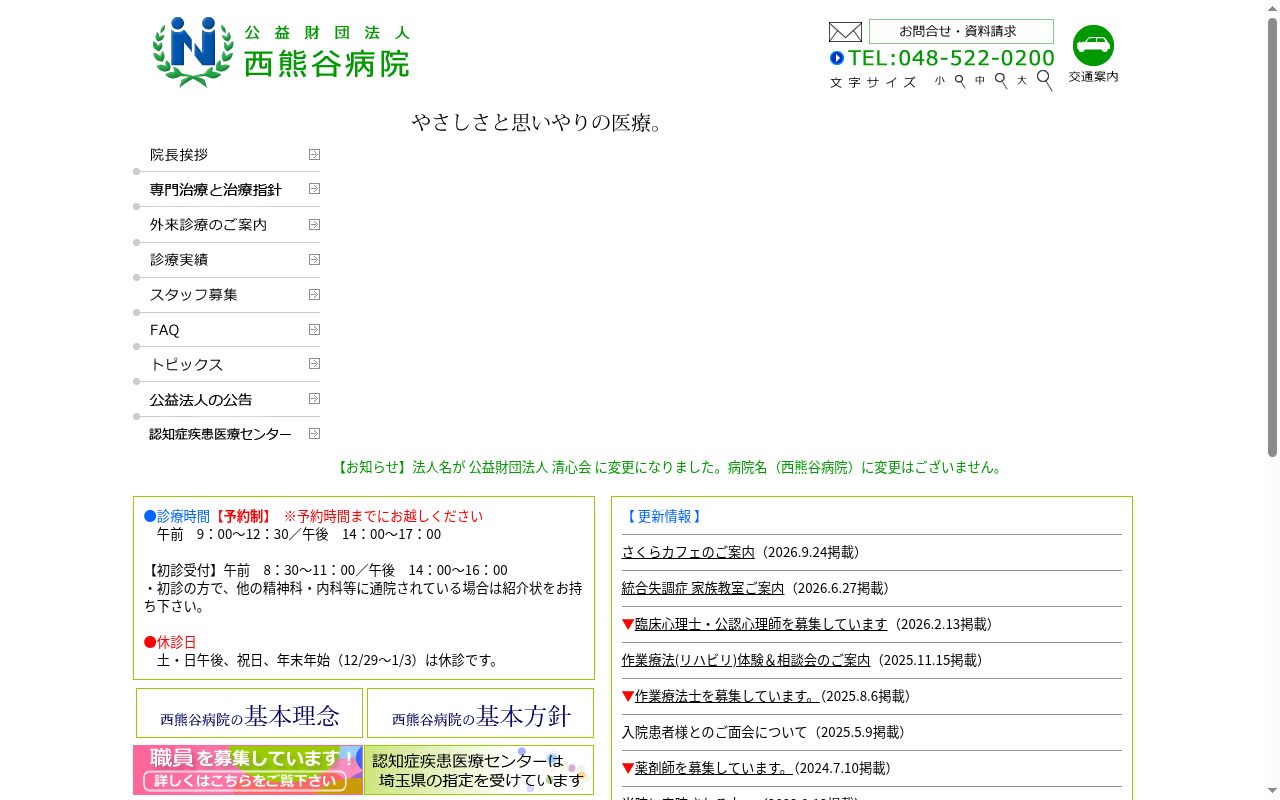Click arrow icon next to 認知症疾患医療センター
This screenshot has height=800, width=1280.
314,433
